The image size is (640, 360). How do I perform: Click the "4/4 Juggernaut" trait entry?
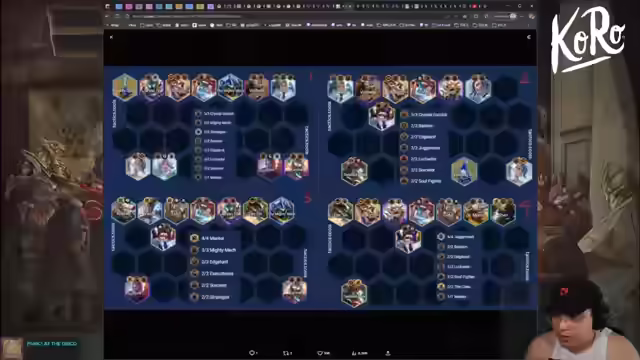[456, 237]
